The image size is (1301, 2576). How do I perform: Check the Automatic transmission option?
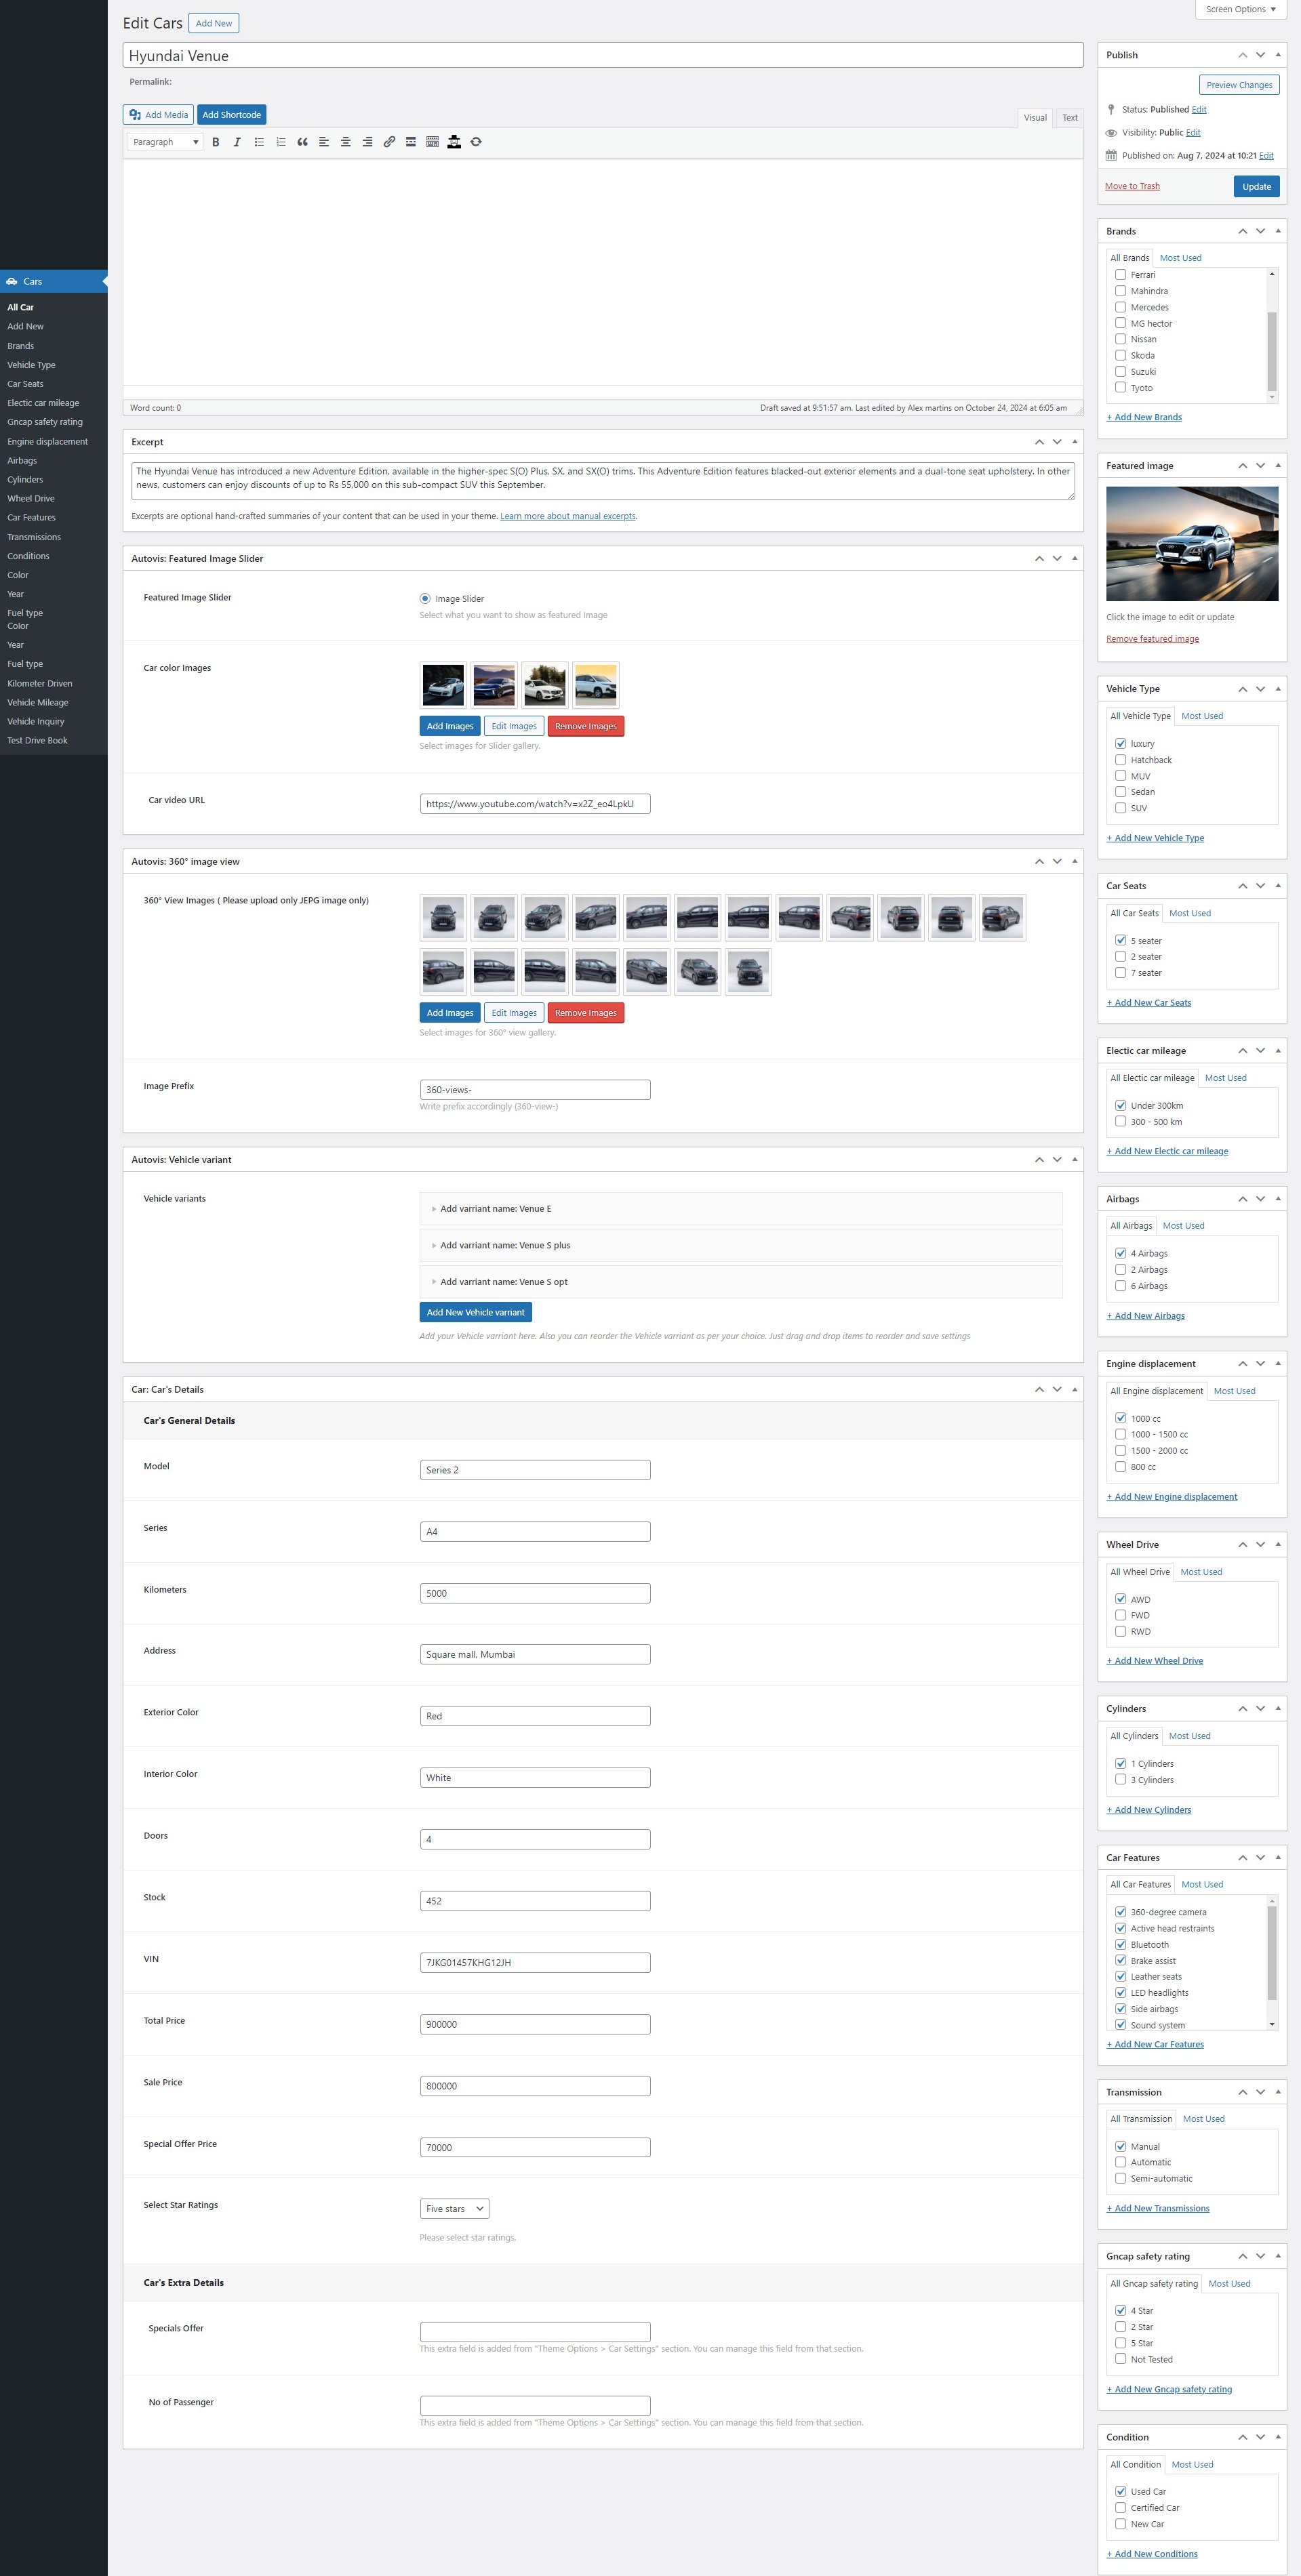(x=1121, y=2162)
